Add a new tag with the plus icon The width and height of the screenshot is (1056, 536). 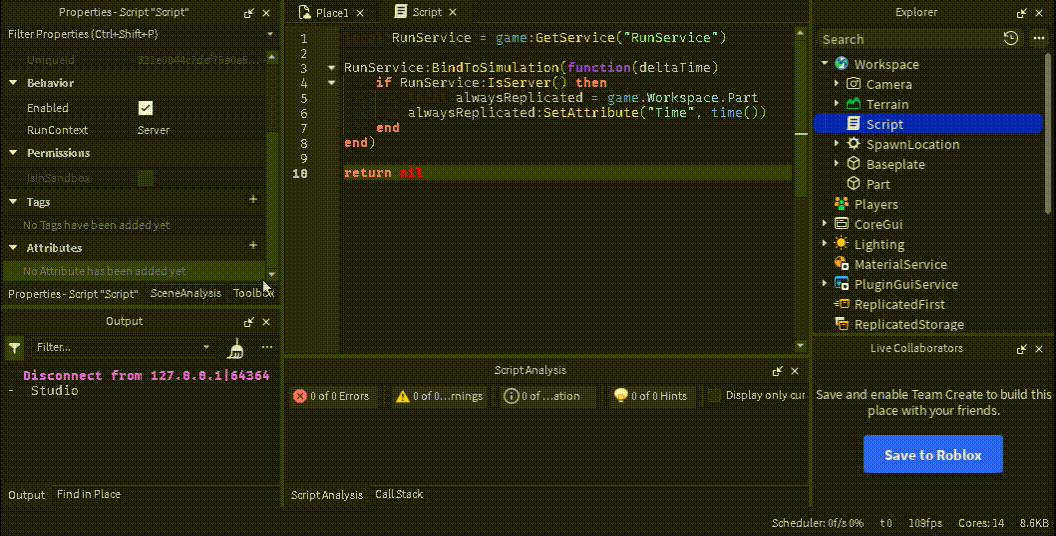click(x=253, y=199)
